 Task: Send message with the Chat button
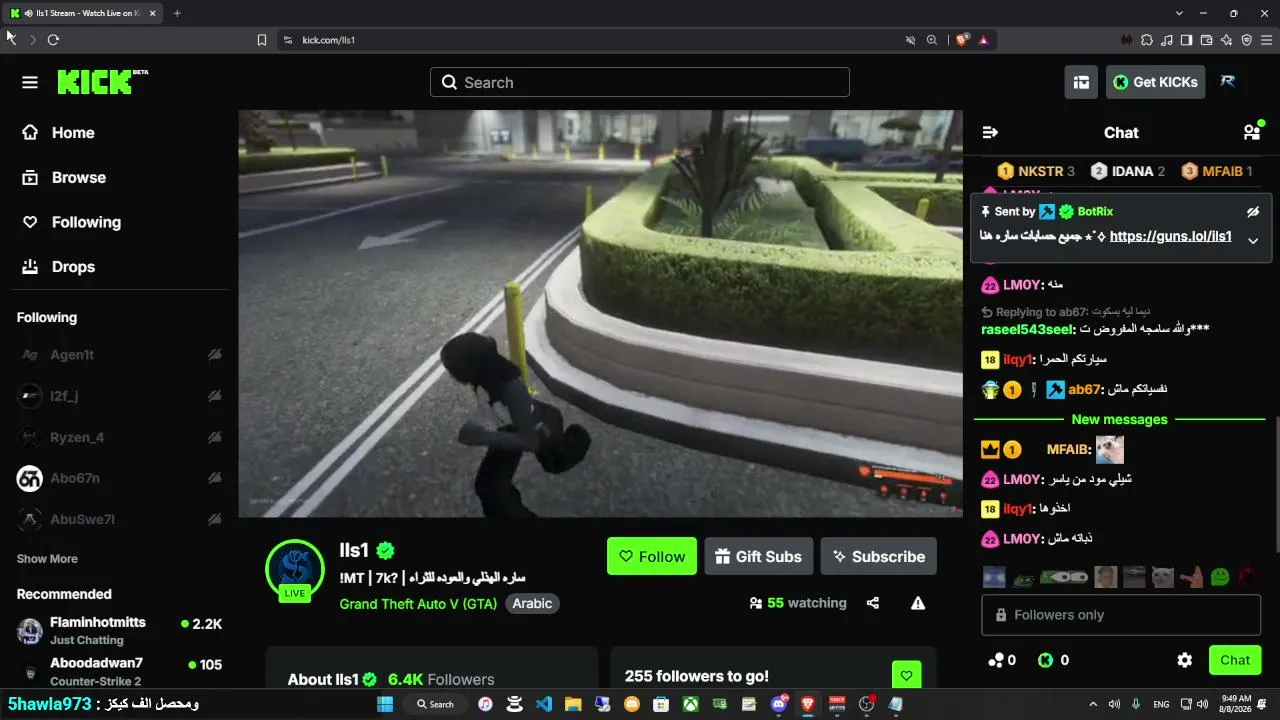(x=1235, y=660)
